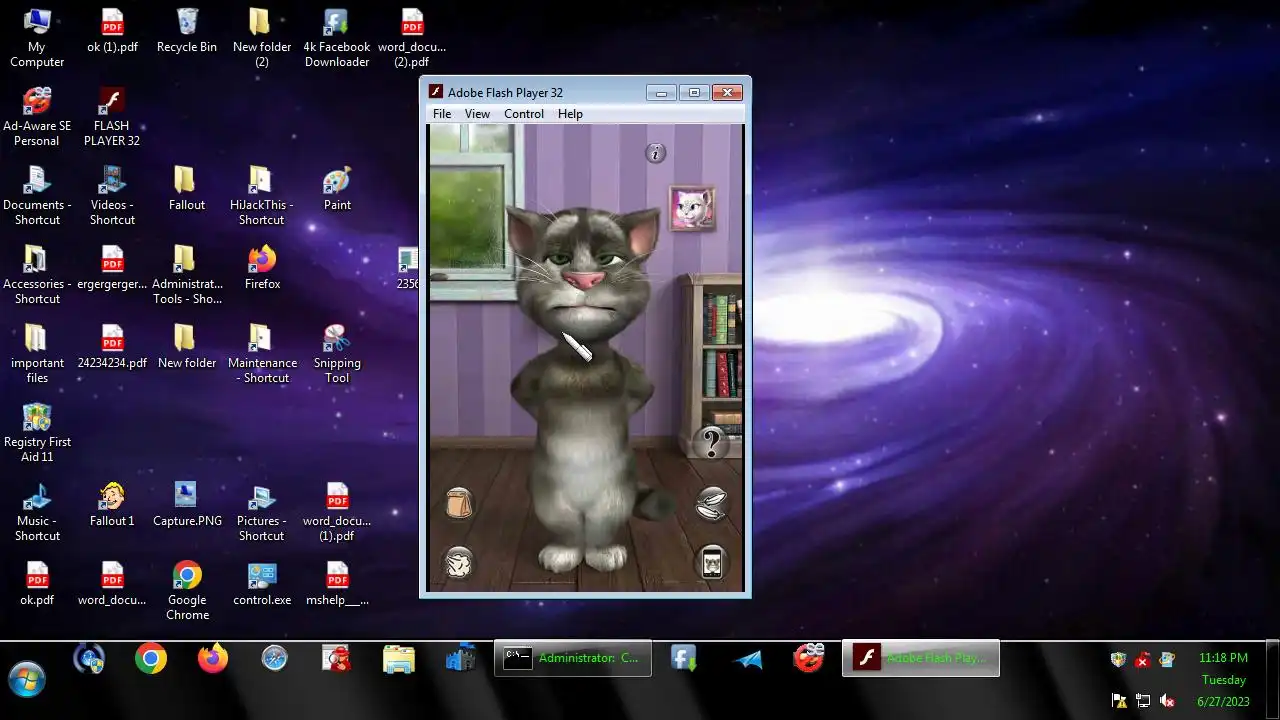Open Safari compass icon in taskbar
Viewport: 1280px width, 720px height.
pos(274,658)
